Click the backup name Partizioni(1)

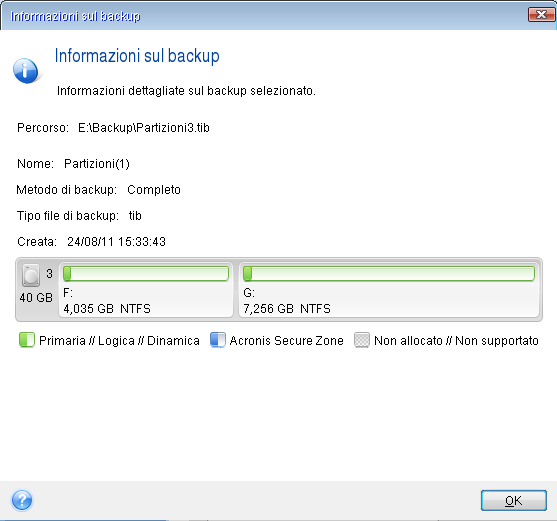97,164
